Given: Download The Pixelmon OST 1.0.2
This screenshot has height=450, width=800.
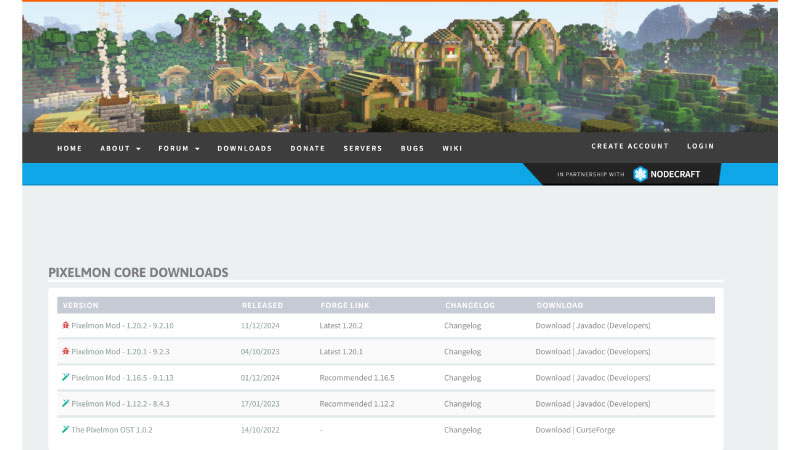Looking at the screenshot, I should (x=553, y=430).
